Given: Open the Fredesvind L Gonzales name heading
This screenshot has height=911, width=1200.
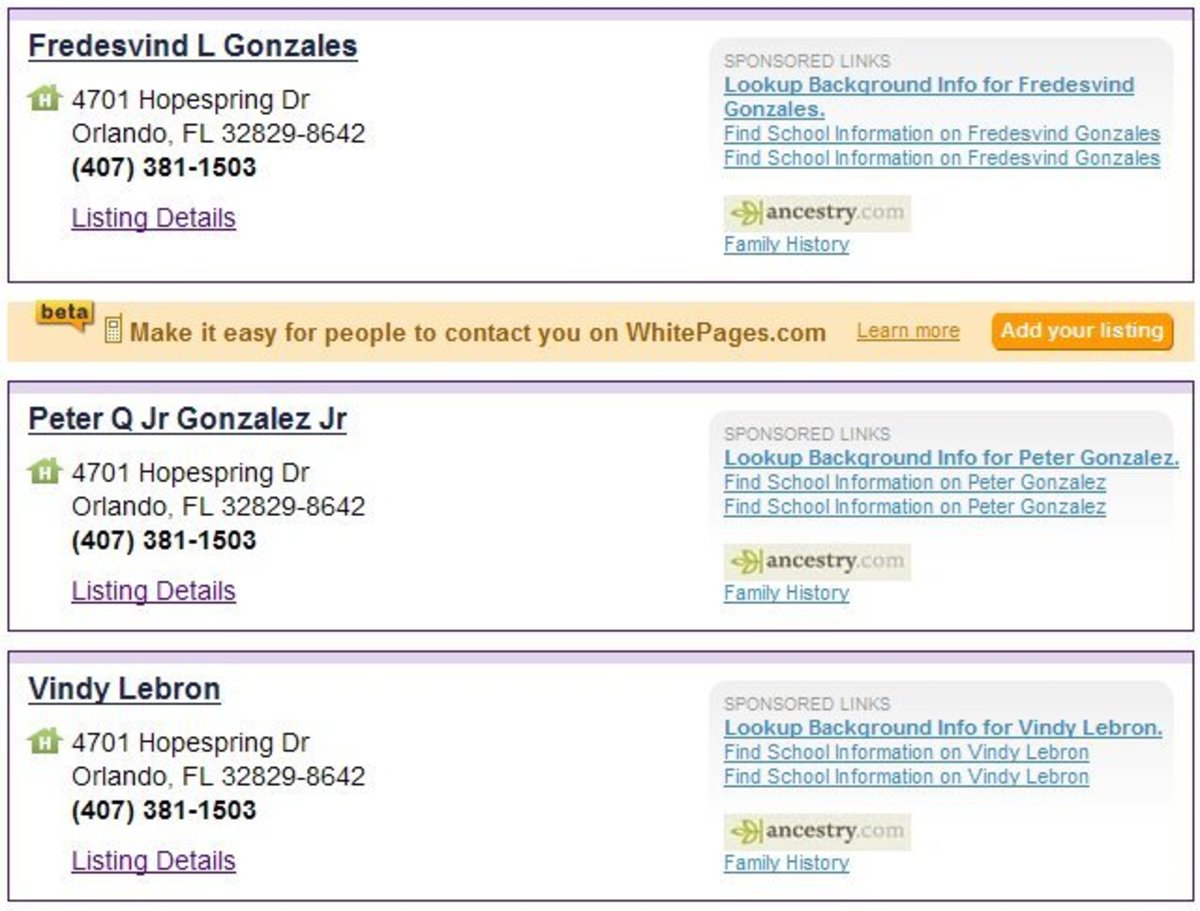Looking at the screenshot, I should tap(193, 46).
